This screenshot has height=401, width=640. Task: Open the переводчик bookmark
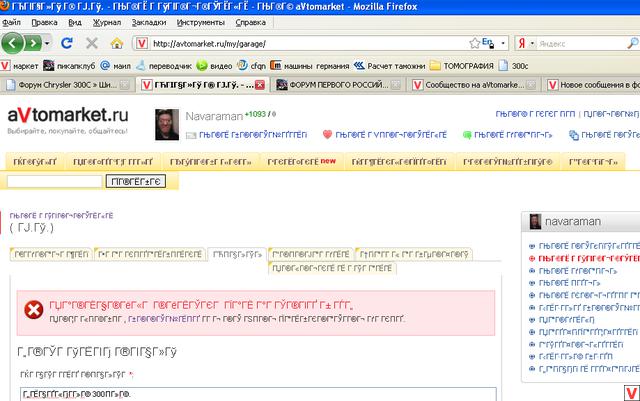pyautogui.click(x=164, y=66)
